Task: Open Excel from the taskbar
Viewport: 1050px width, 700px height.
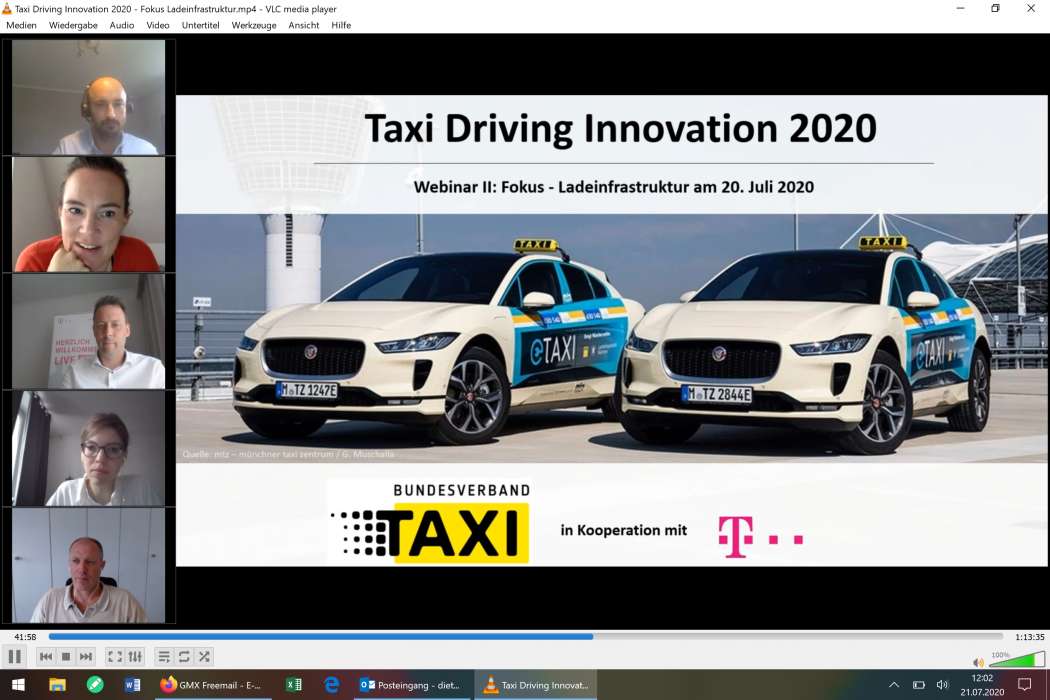Action: 294,685
